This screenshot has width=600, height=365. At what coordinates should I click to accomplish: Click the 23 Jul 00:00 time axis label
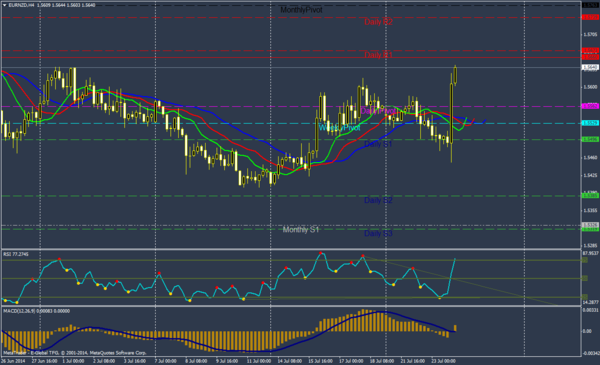pos(443,361)
